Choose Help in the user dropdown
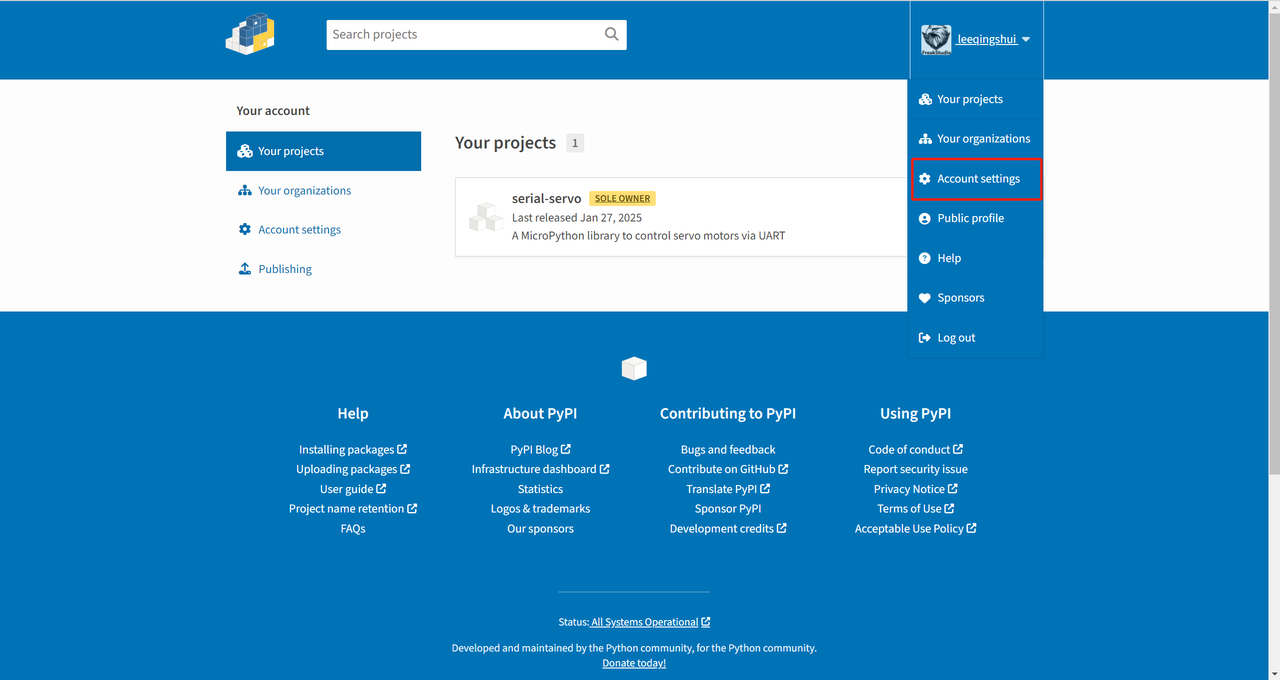The height and width of the screenshot is (680, 1280). (976, 258)
